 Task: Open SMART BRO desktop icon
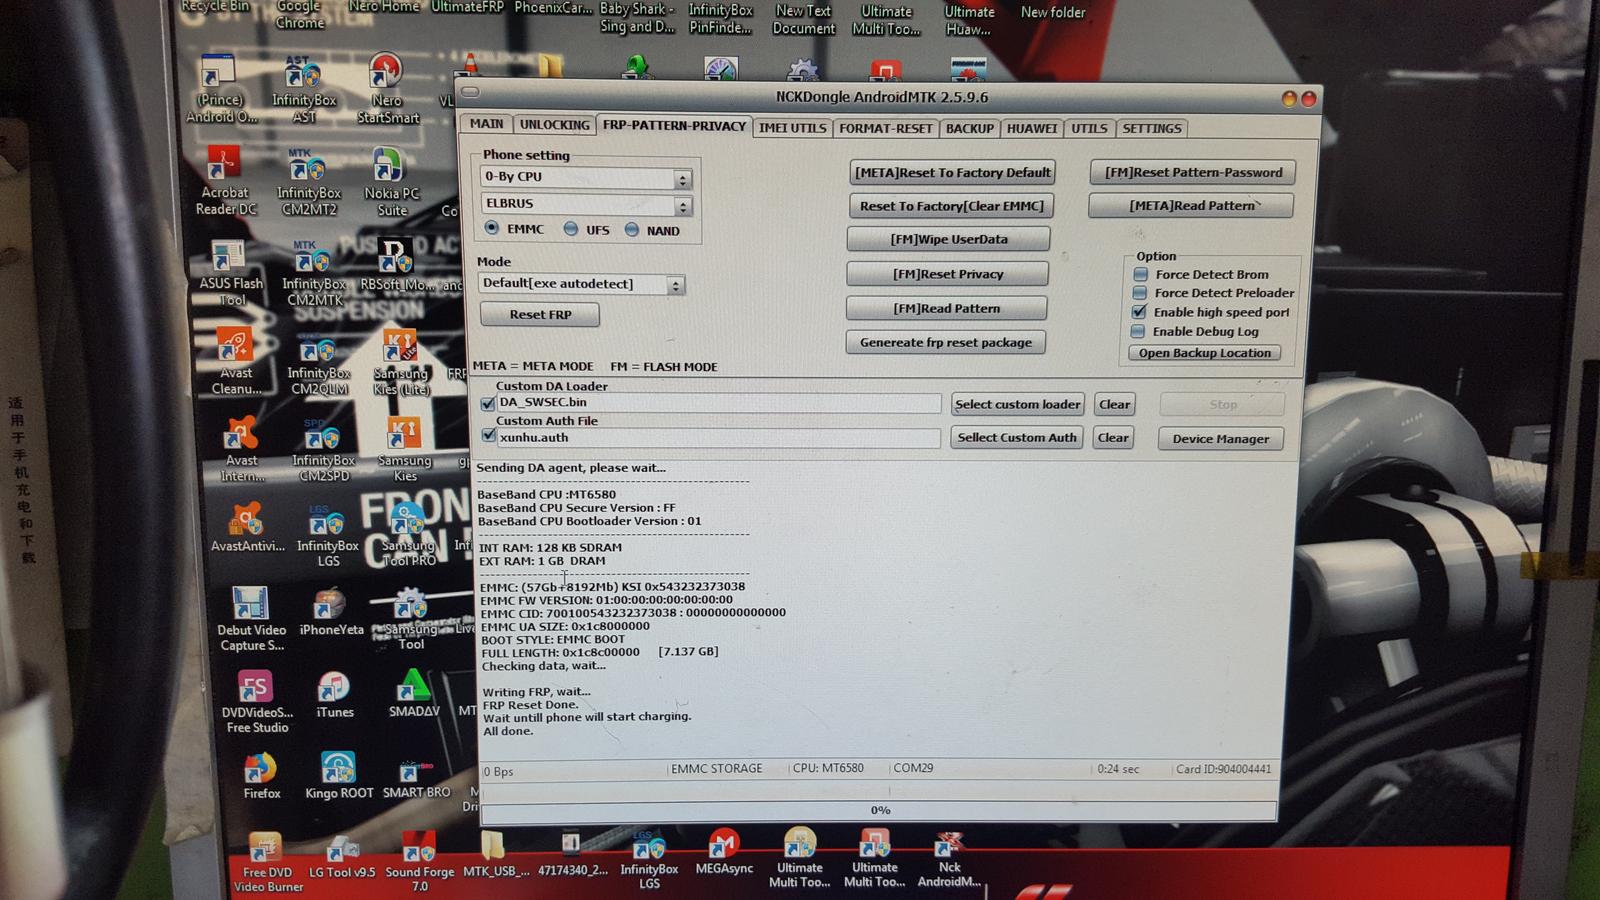click(416, 779)
